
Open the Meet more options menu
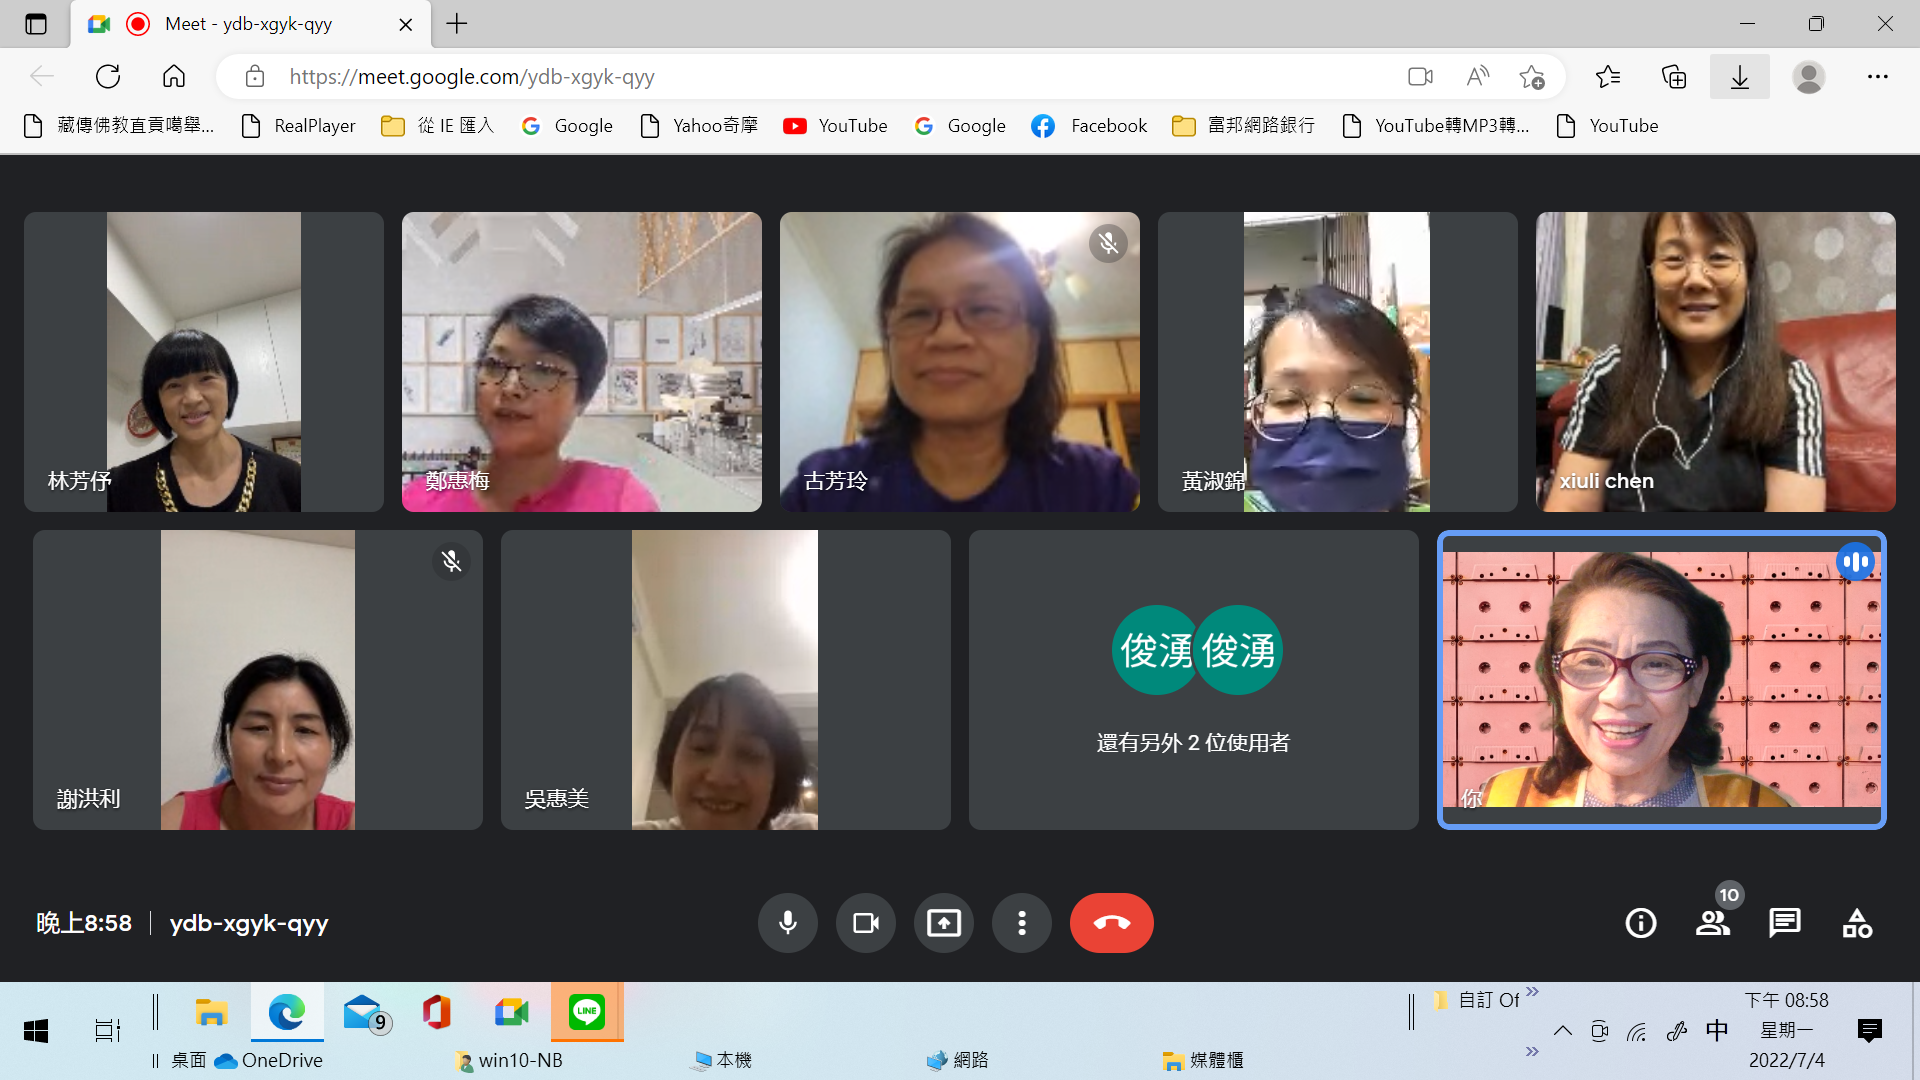1021,922
